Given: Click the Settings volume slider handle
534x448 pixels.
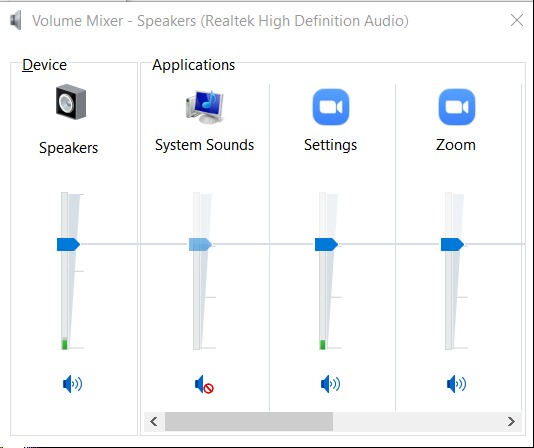Looking at the screenshot, I should point(326,244).
